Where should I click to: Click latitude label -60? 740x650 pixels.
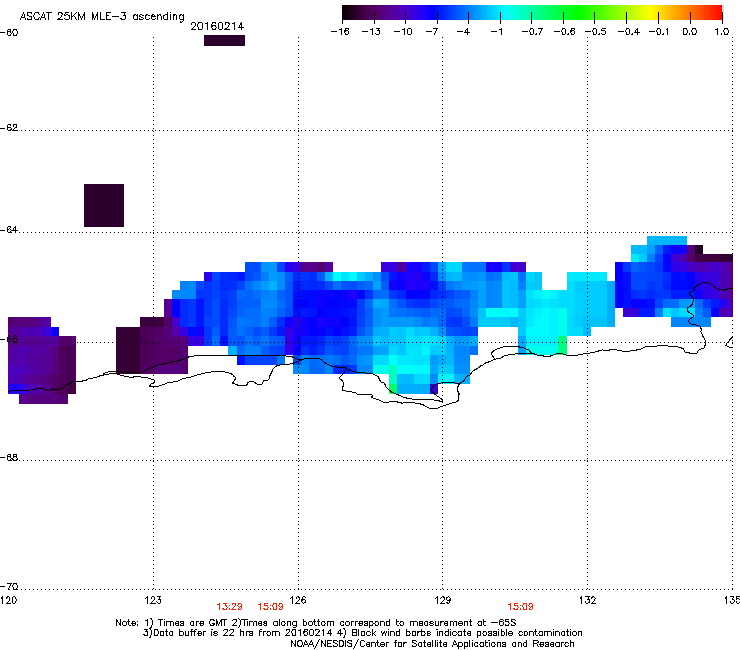pyautogui.click(x=9, y=33)
